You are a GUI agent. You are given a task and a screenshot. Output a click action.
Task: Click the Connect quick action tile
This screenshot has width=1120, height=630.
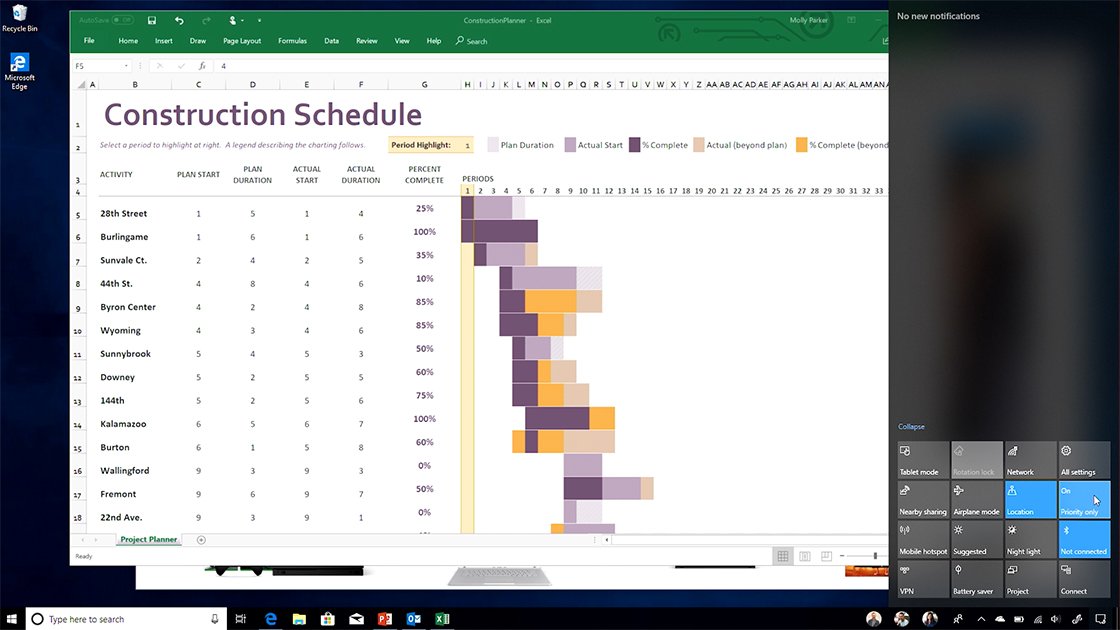click(1084, 578)
